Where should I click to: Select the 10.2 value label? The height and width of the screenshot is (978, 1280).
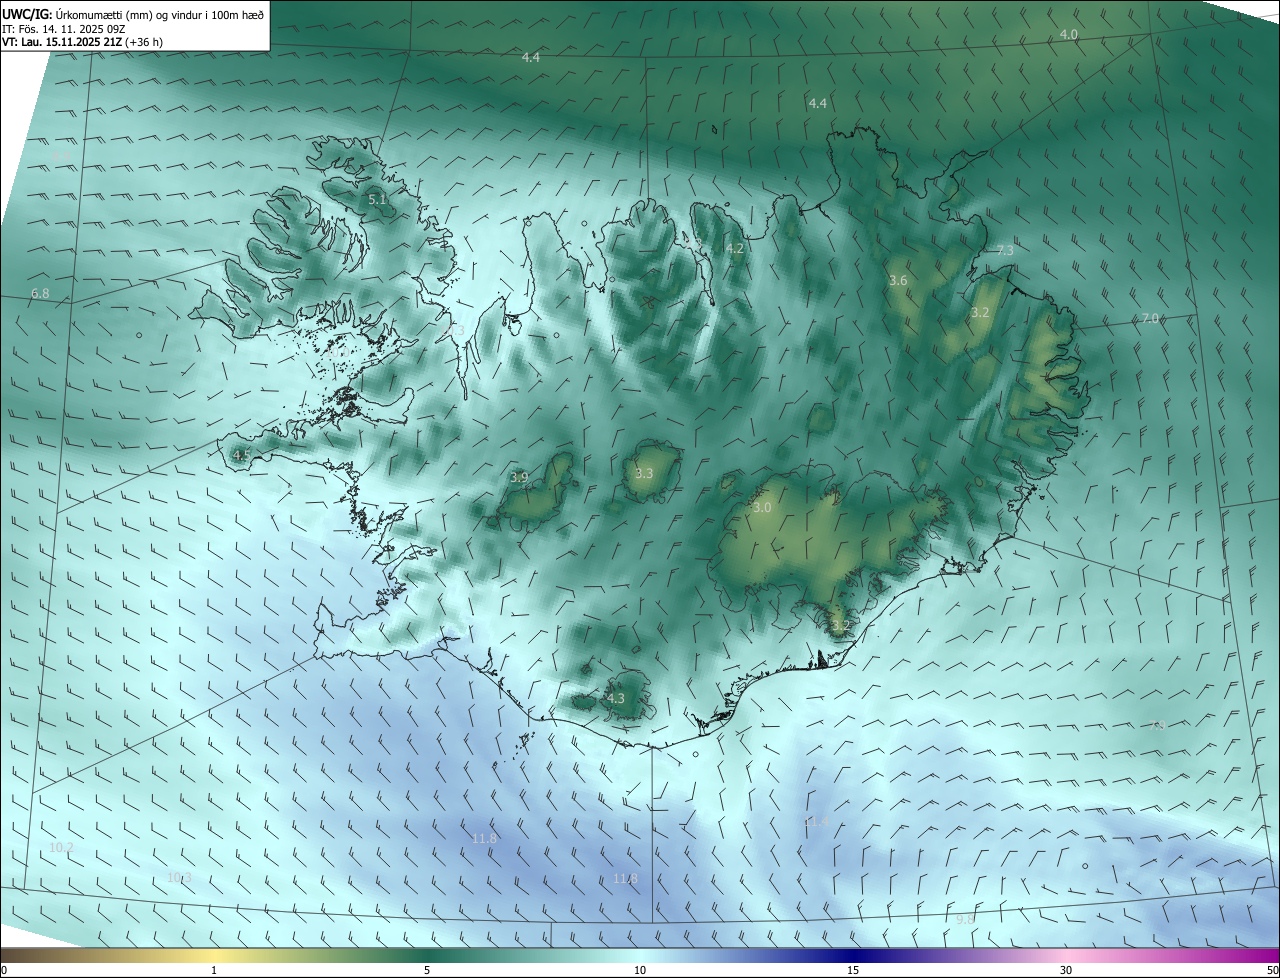coord(61,847)
